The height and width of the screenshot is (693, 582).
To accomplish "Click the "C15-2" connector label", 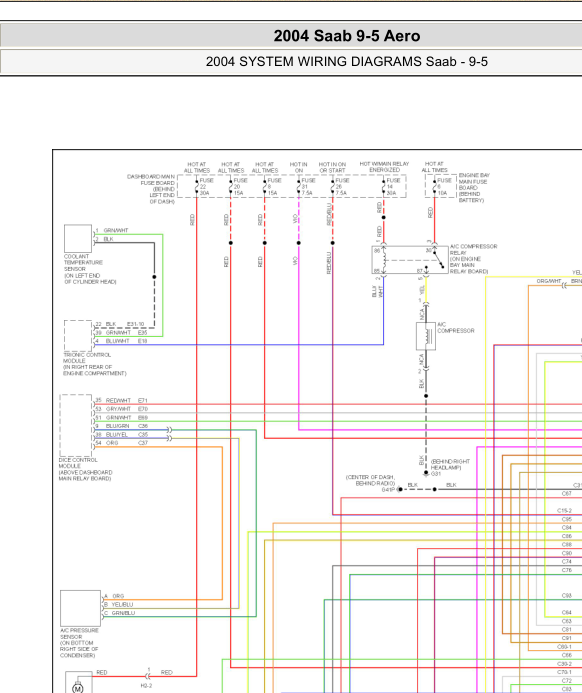I will 564,510.
